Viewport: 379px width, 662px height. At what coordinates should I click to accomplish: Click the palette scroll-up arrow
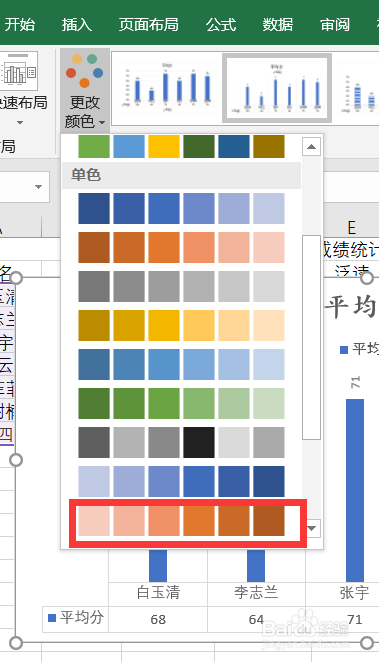click(311, 147)
